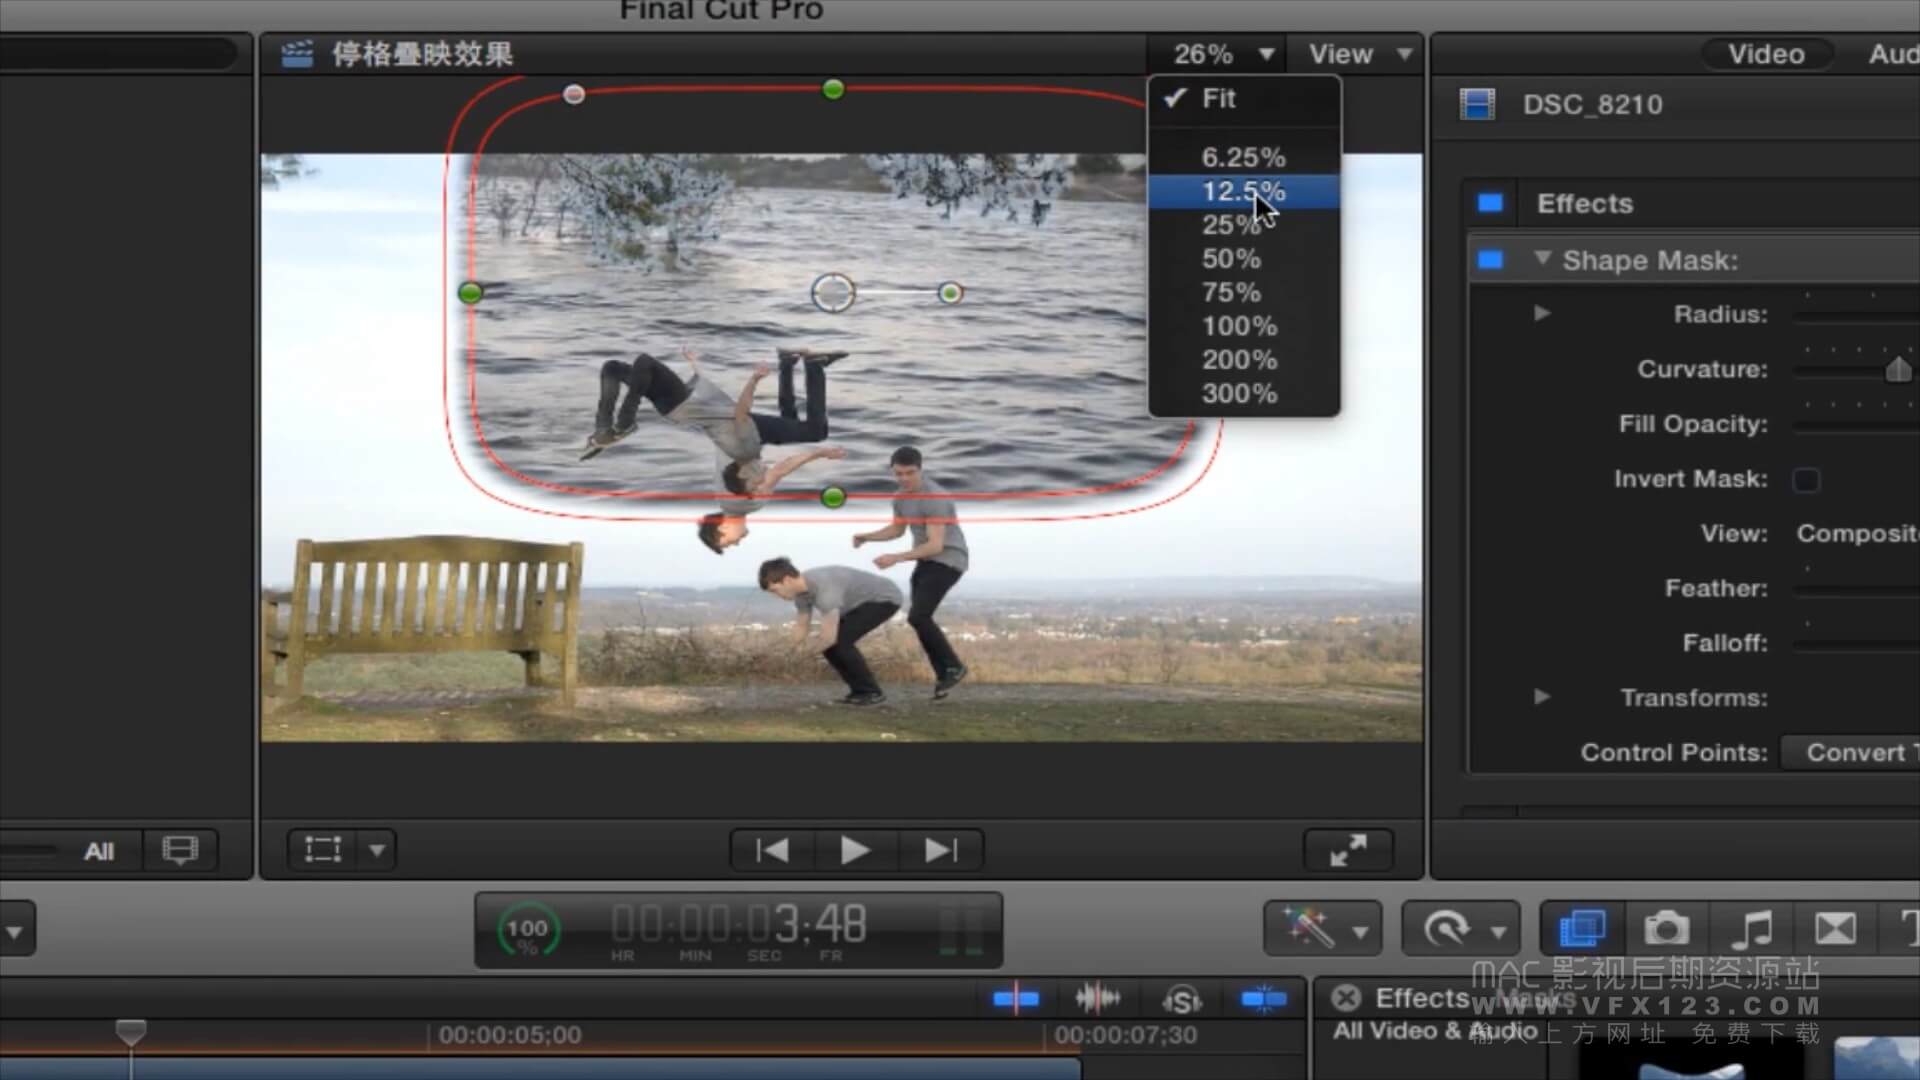The height and width of the screenshot is (1080, 1920).
Task: Select the Transform tool button
Action: tap(323, 850)
